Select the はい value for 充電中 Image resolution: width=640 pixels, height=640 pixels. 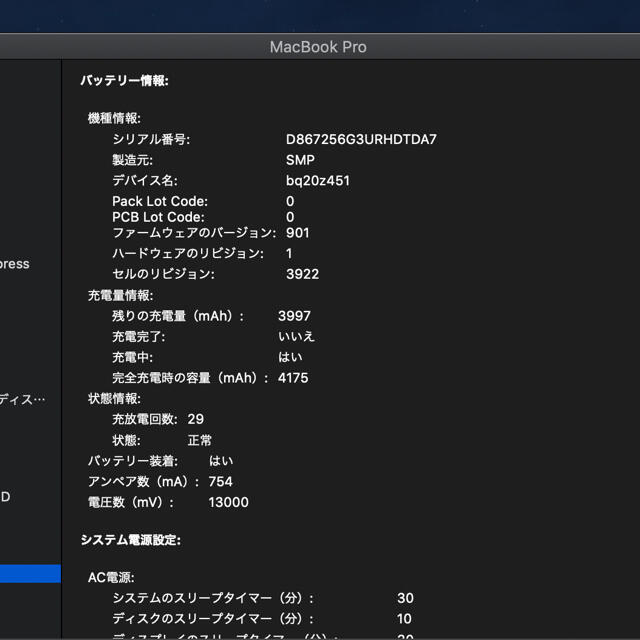click(x=290, y=357)
